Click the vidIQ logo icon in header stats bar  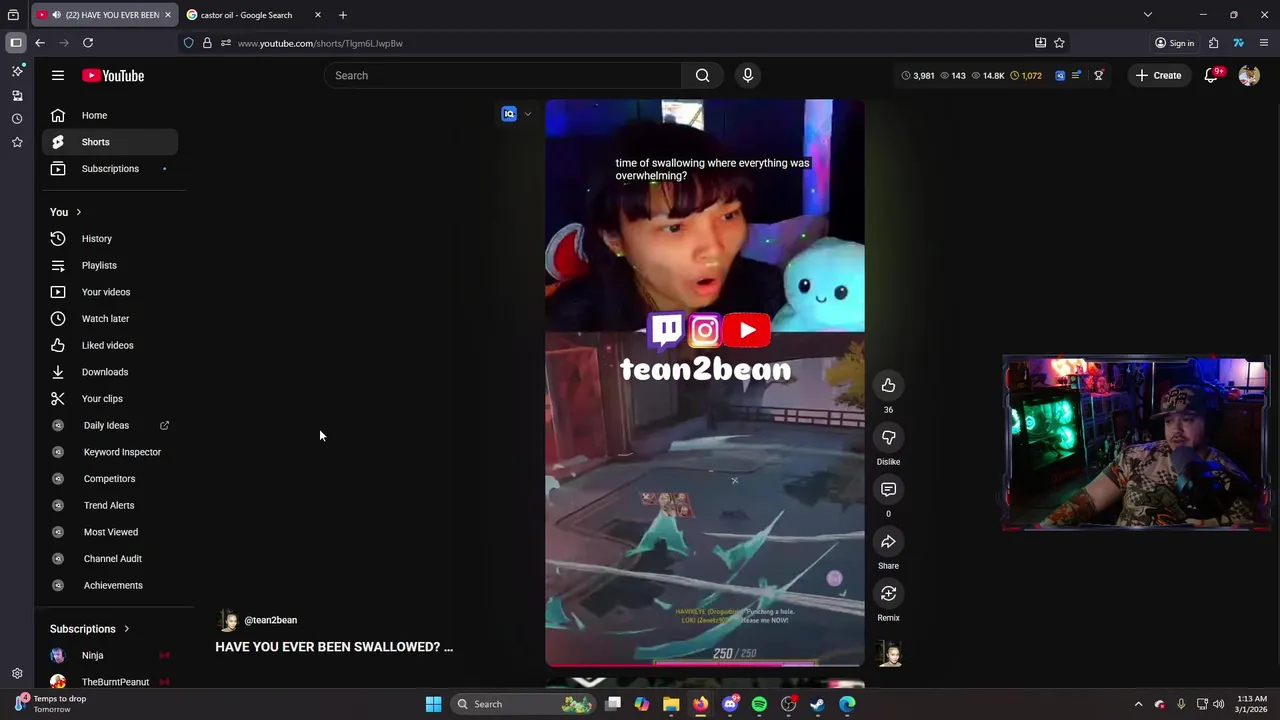pyautogui.click(x=1060, y=75)
